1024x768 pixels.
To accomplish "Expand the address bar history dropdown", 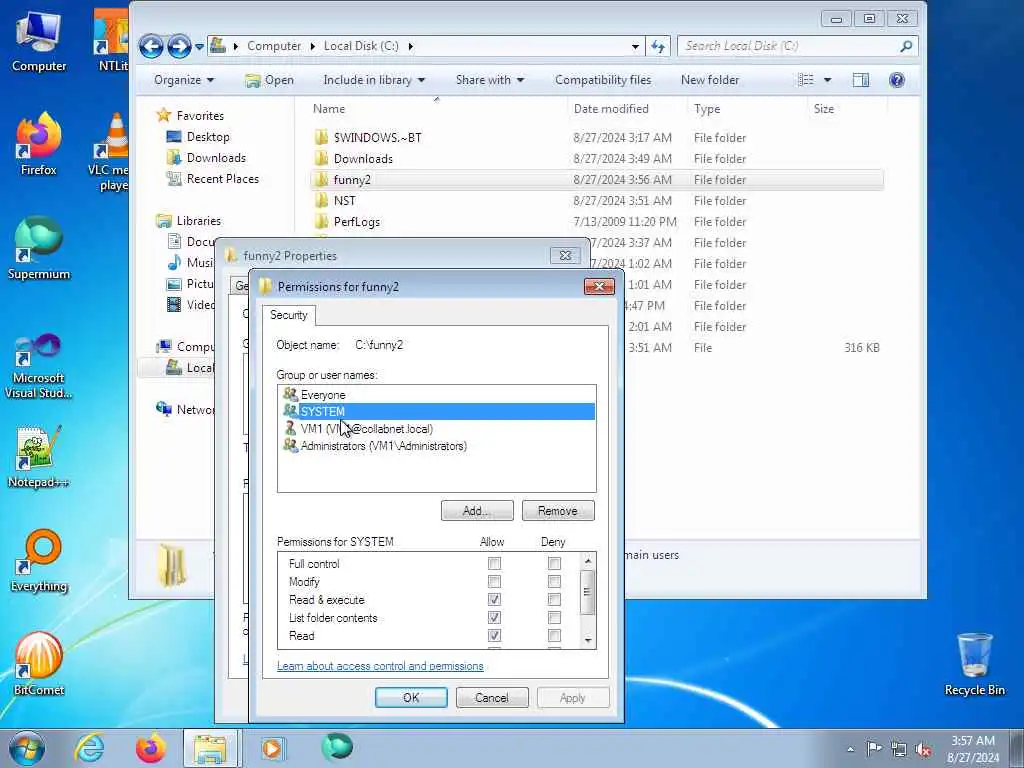I will [635, 46].
